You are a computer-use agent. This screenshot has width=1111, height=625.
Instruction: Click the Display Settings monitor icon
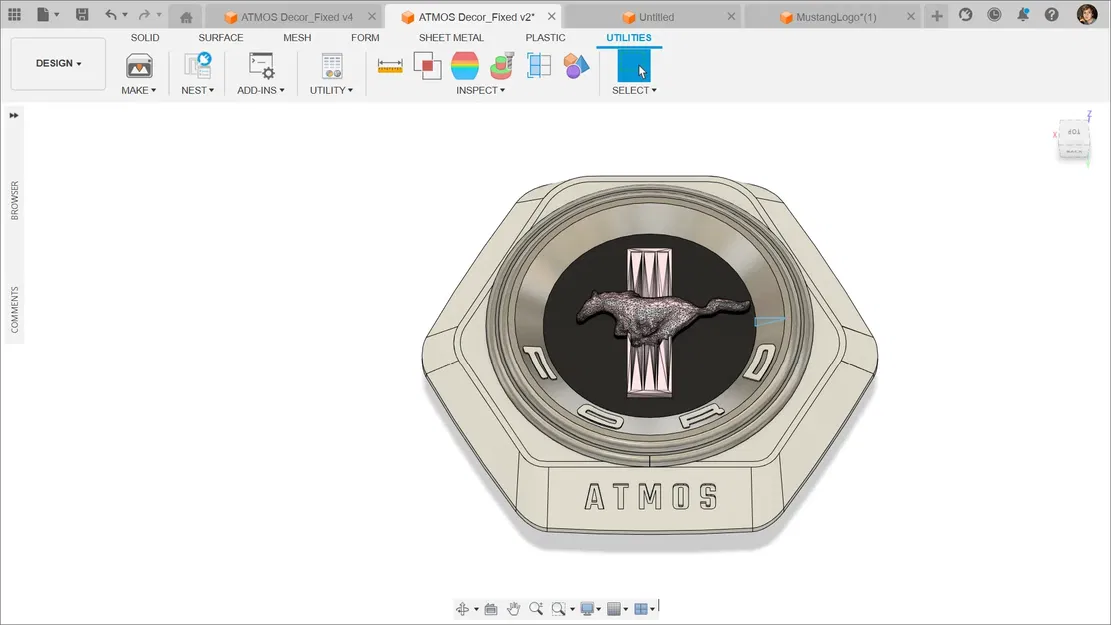click(x=588, y=608)
